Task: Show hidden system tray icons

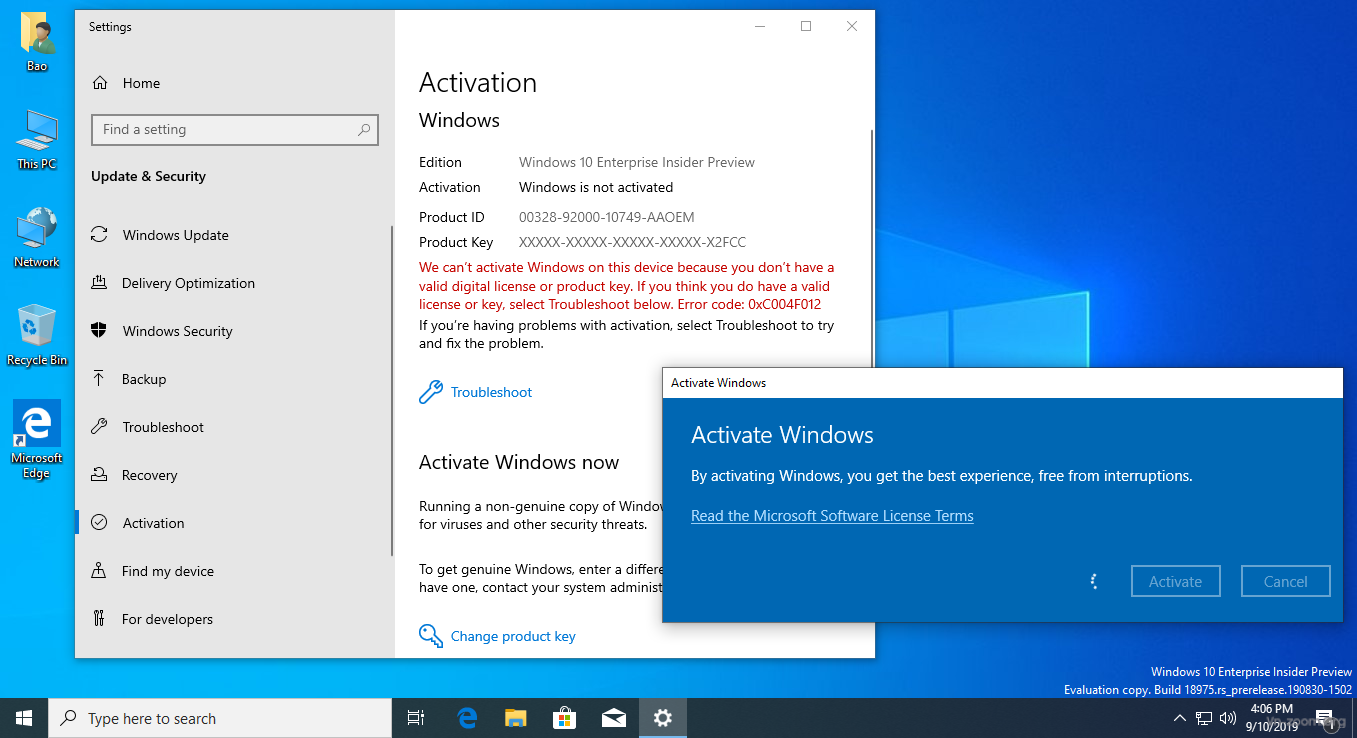Action: point(1180,718)
